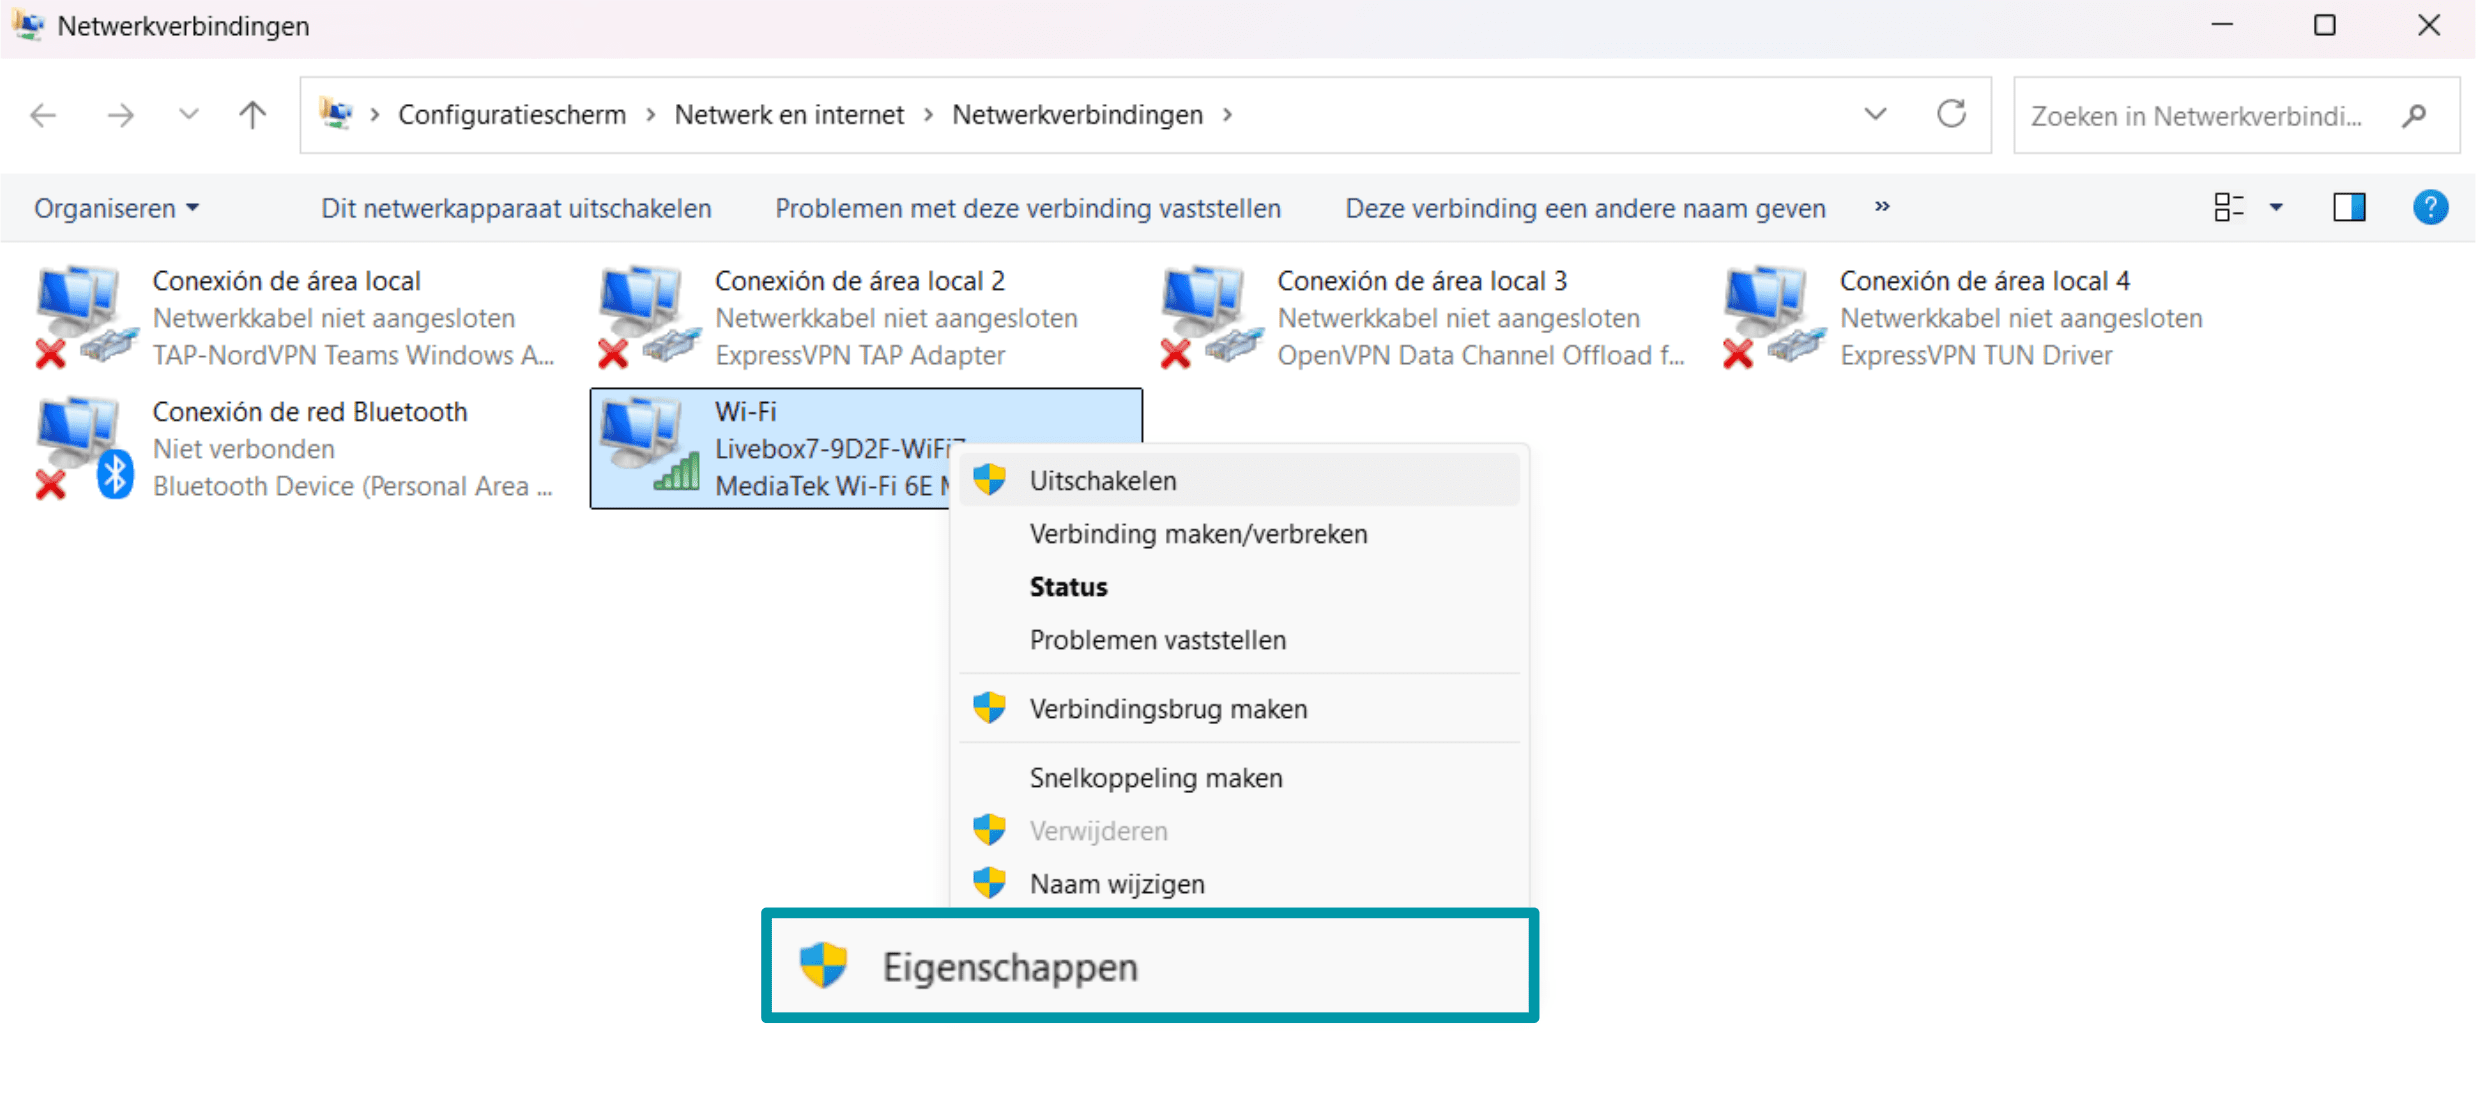The width and height of the screenshot is (2476, 1105).
Task: Select the Conexión de área local adapter icon
Action: [x=80, y=315]
